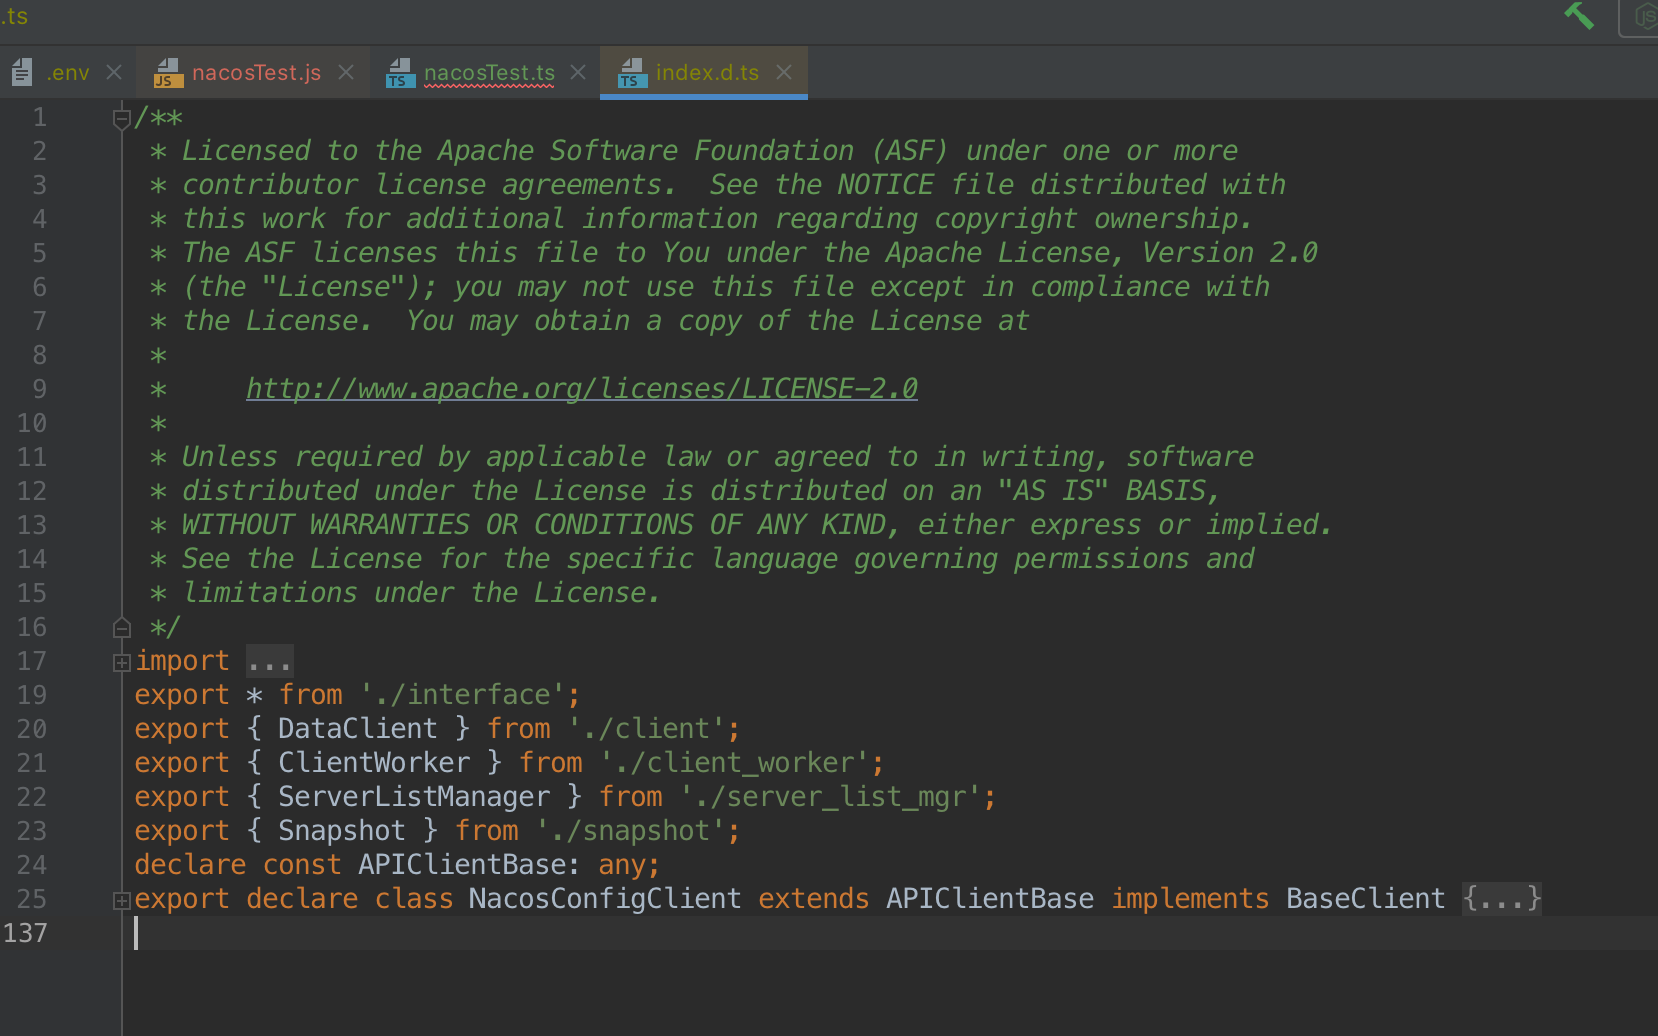Expand the folded import statements
Viewport: 1658px width, 1036px height.
[122, 662]
